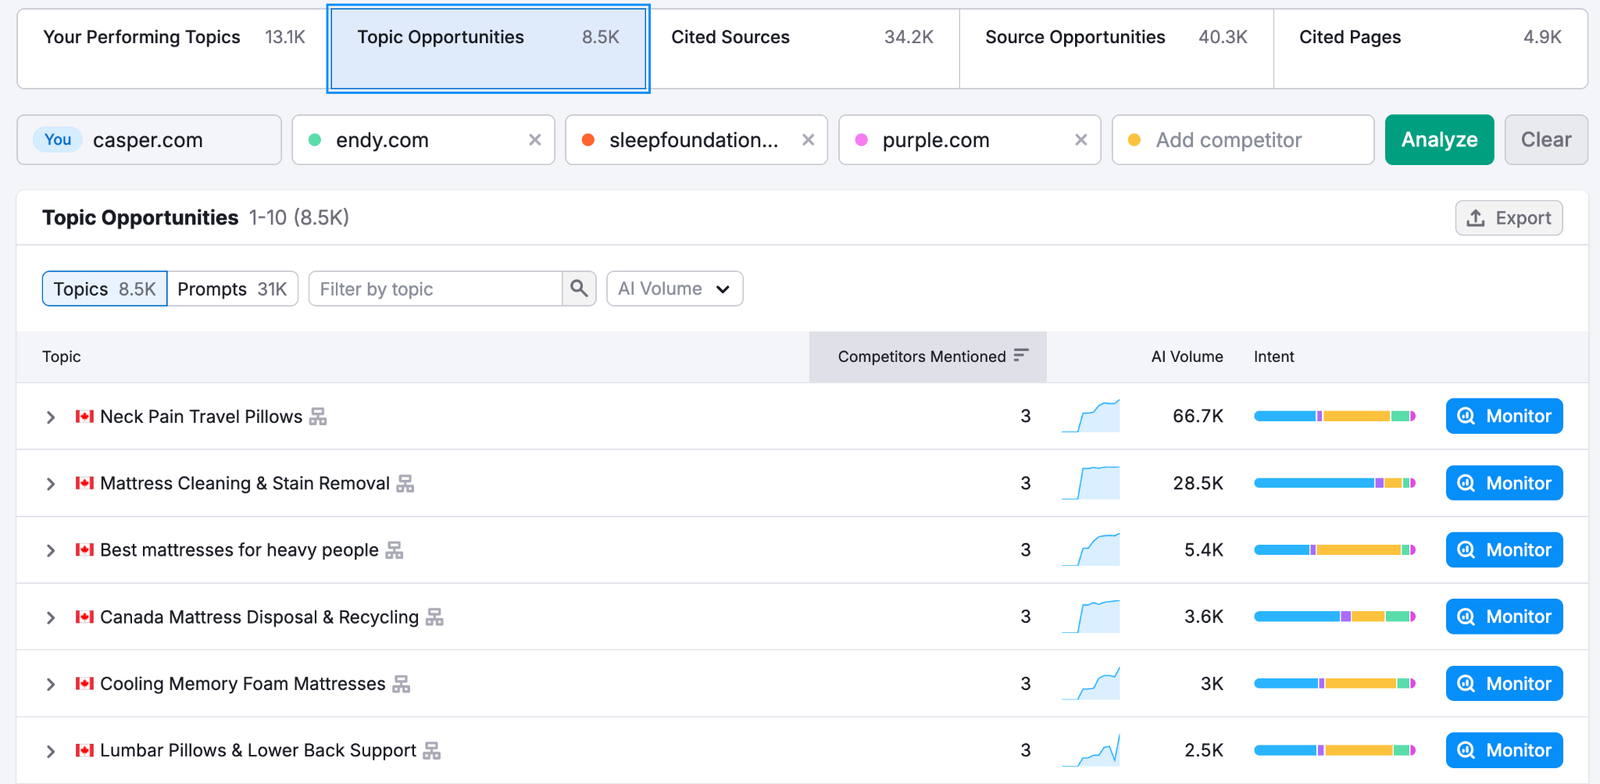
Task: Click trend chart for Lumbar Pillows row
Action: click(x=1091, y=750)
